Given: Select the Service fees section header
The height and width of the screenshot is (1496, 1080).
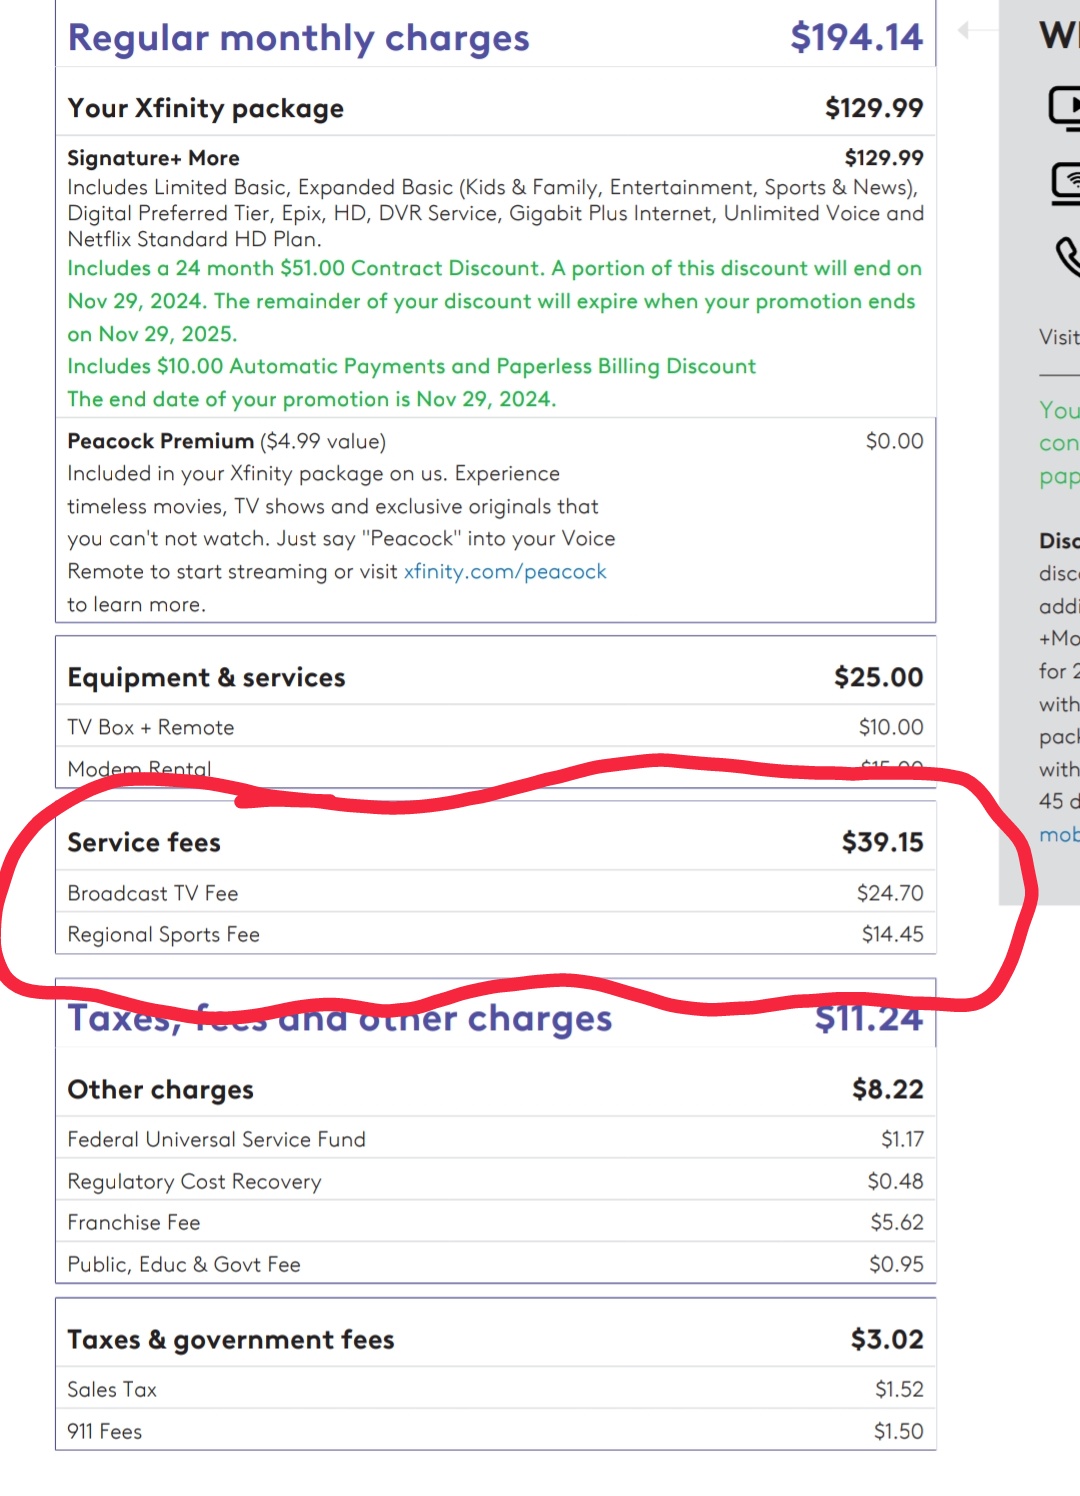Looking at the screenshot, I should (x=144, y=842).
